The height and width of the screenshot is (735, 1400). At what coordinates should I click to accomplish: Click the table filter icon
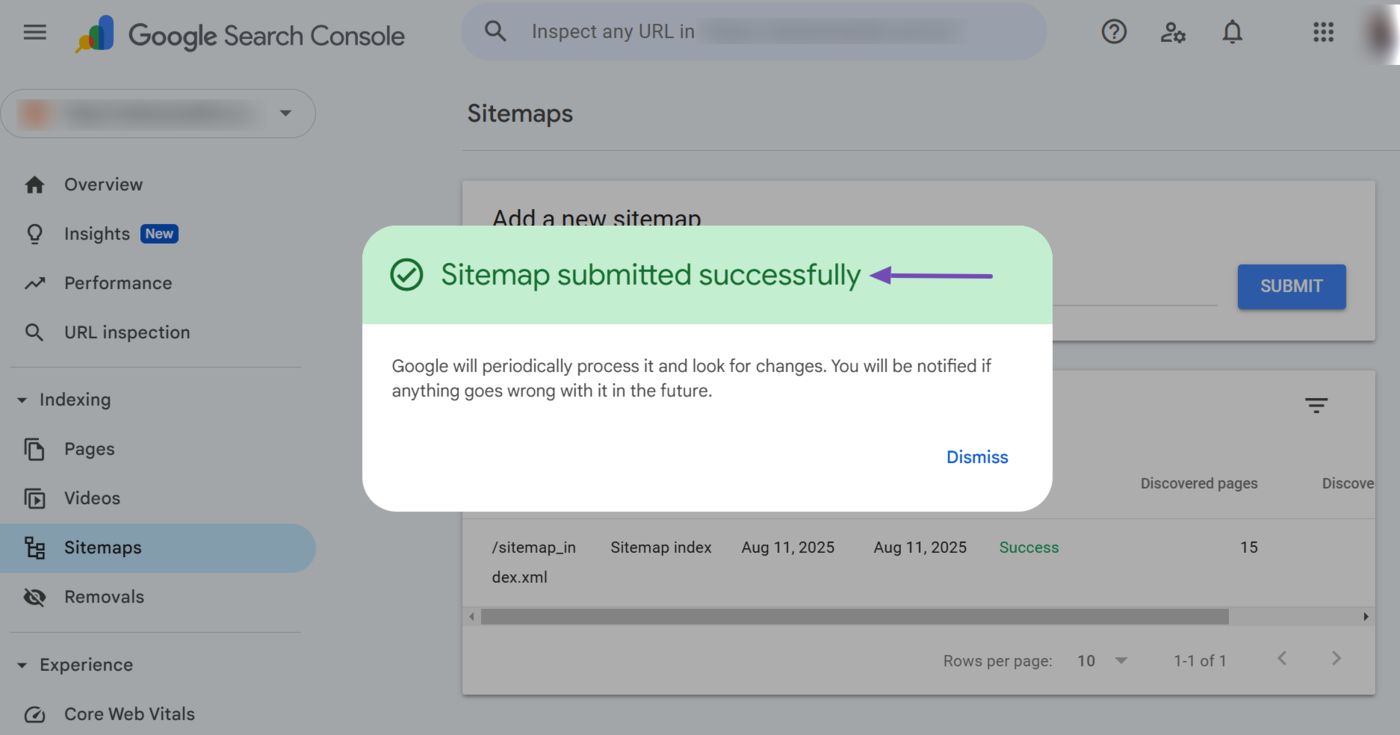[1316, 405]
